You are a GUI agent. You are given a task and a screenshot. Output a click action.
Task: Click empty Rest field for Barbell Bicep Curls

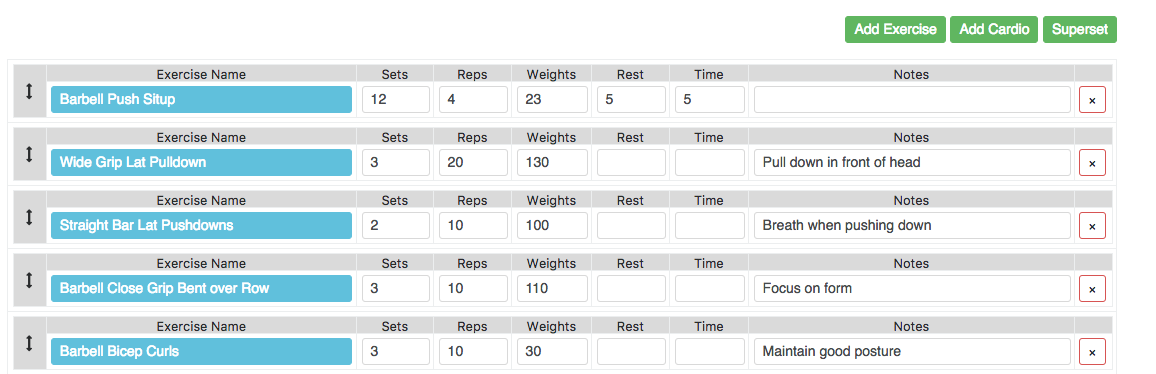(631, 352)
